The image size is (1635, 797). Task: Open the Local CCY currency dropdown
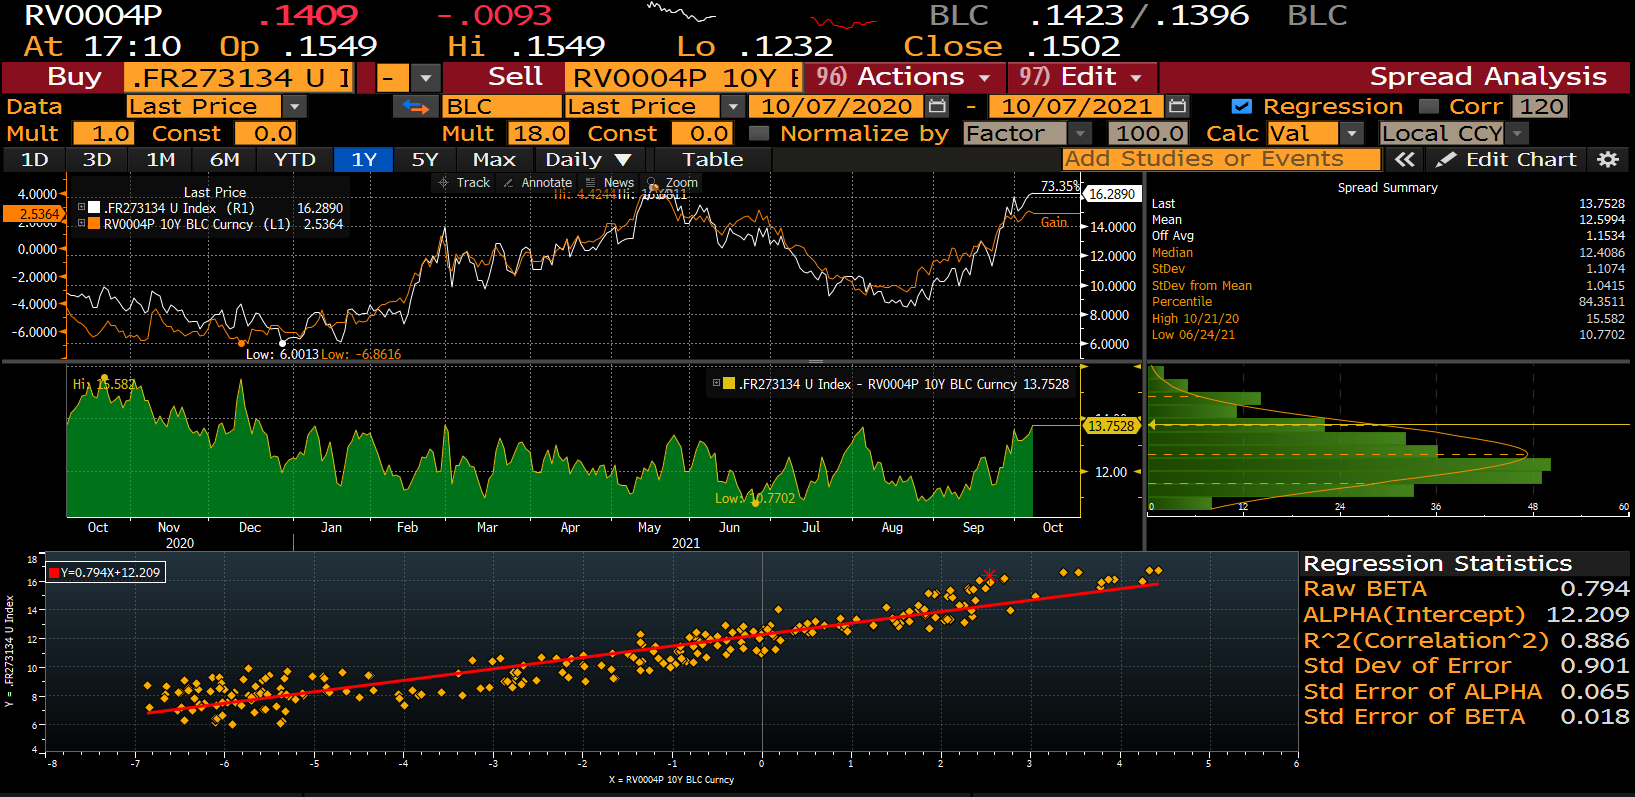point(1518,133)
